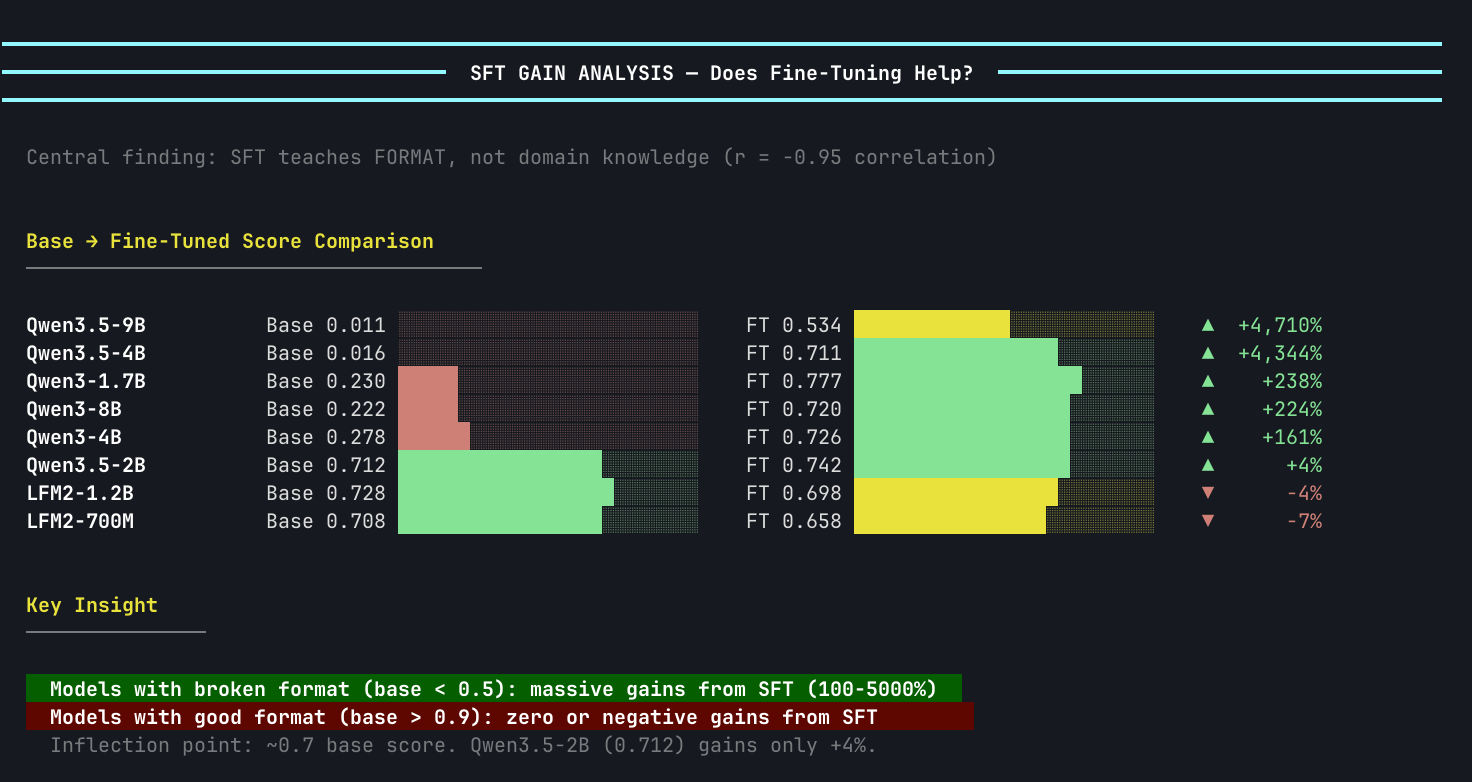The height and width of the screenshot is (782, 1472).
Task: Select the model name LFM2-1.2B
Action: point(80,493)
